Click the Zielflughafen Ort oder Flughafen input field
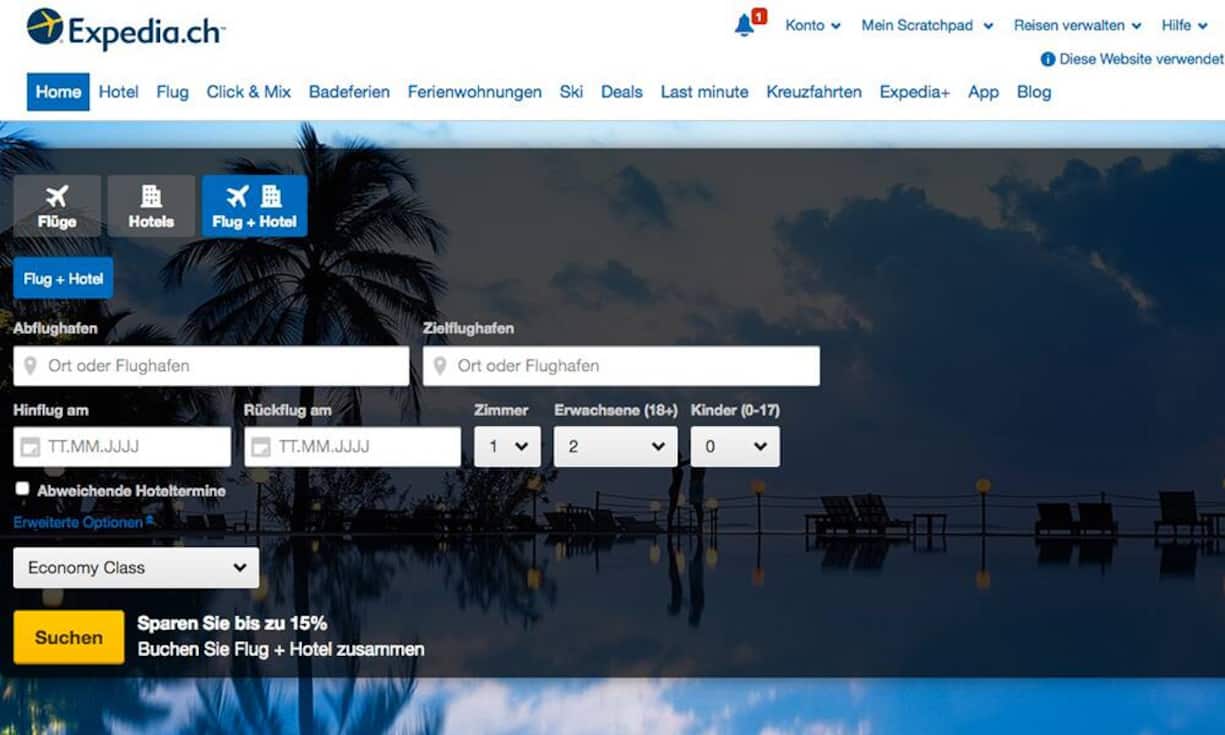 click(620, 365)
